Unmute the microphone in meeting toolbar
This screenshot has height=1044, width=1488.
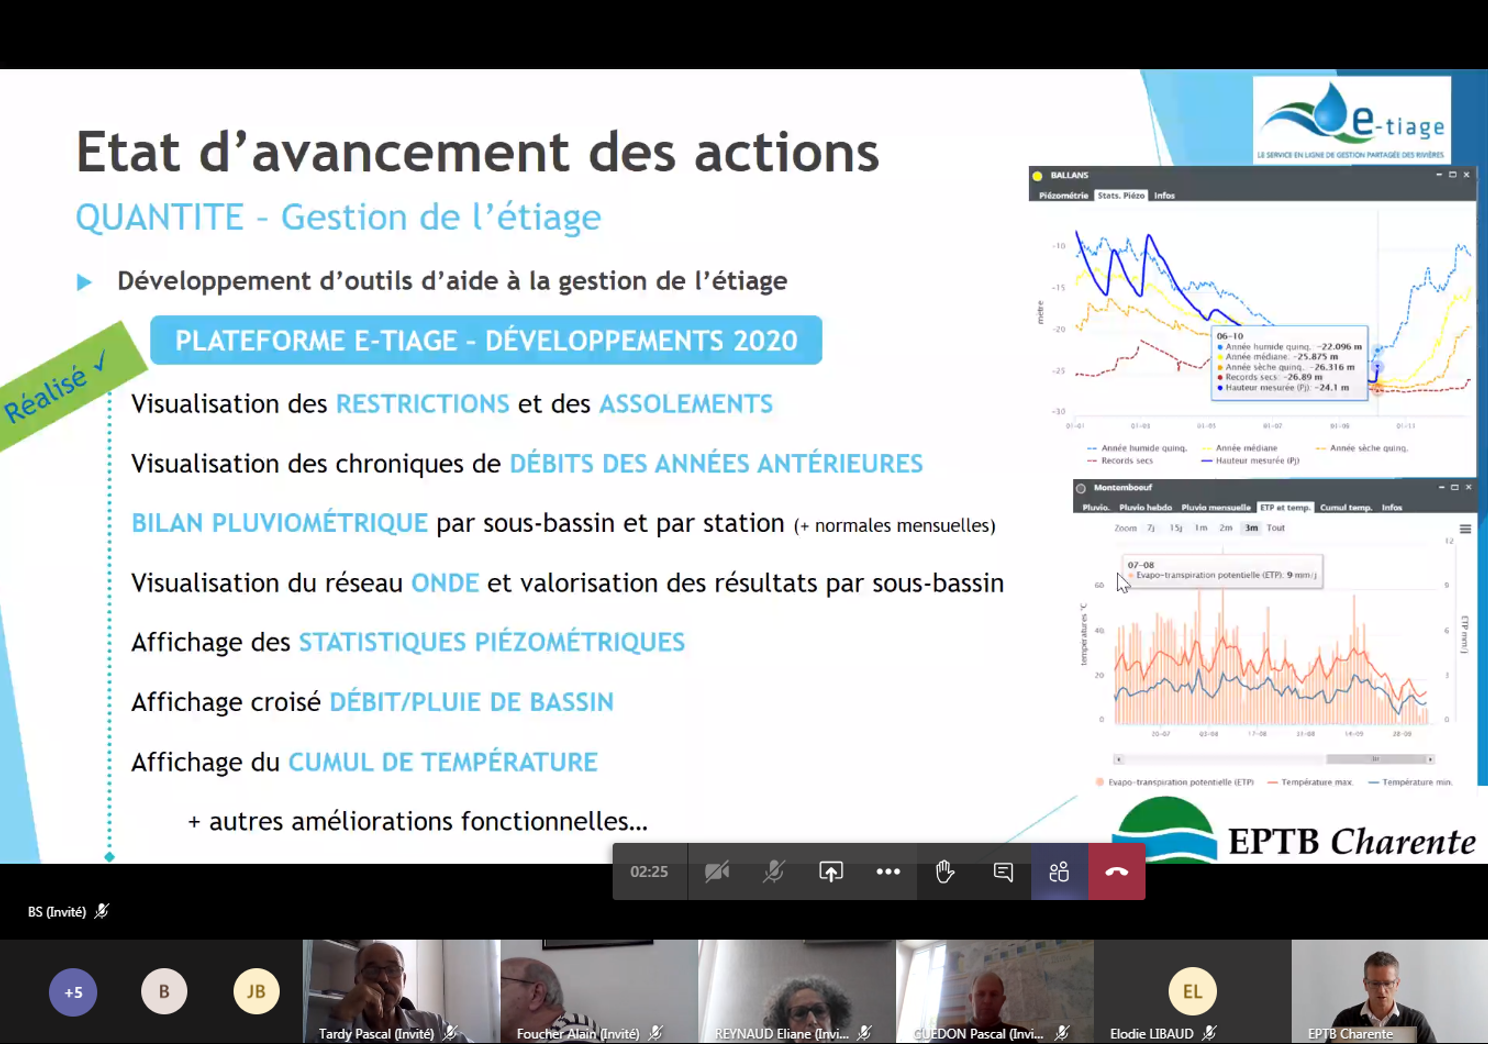(x=773, y=872)
